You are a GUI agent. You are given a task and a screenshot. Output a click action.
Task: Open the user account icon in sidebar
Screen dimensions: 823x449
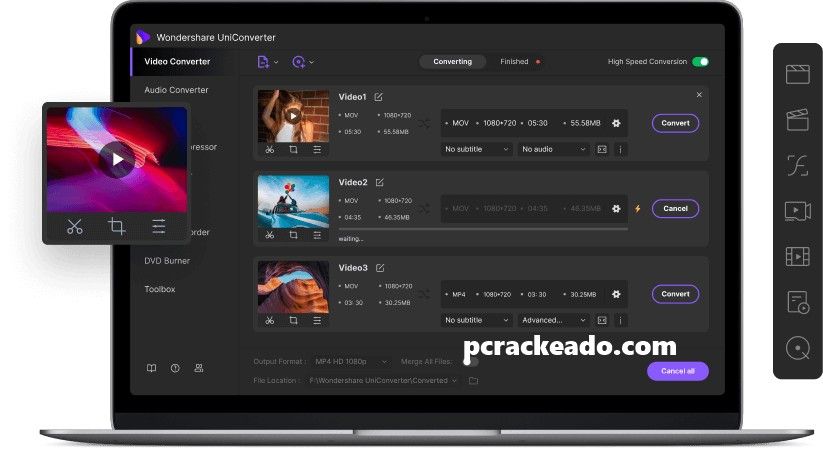(199, 368)
